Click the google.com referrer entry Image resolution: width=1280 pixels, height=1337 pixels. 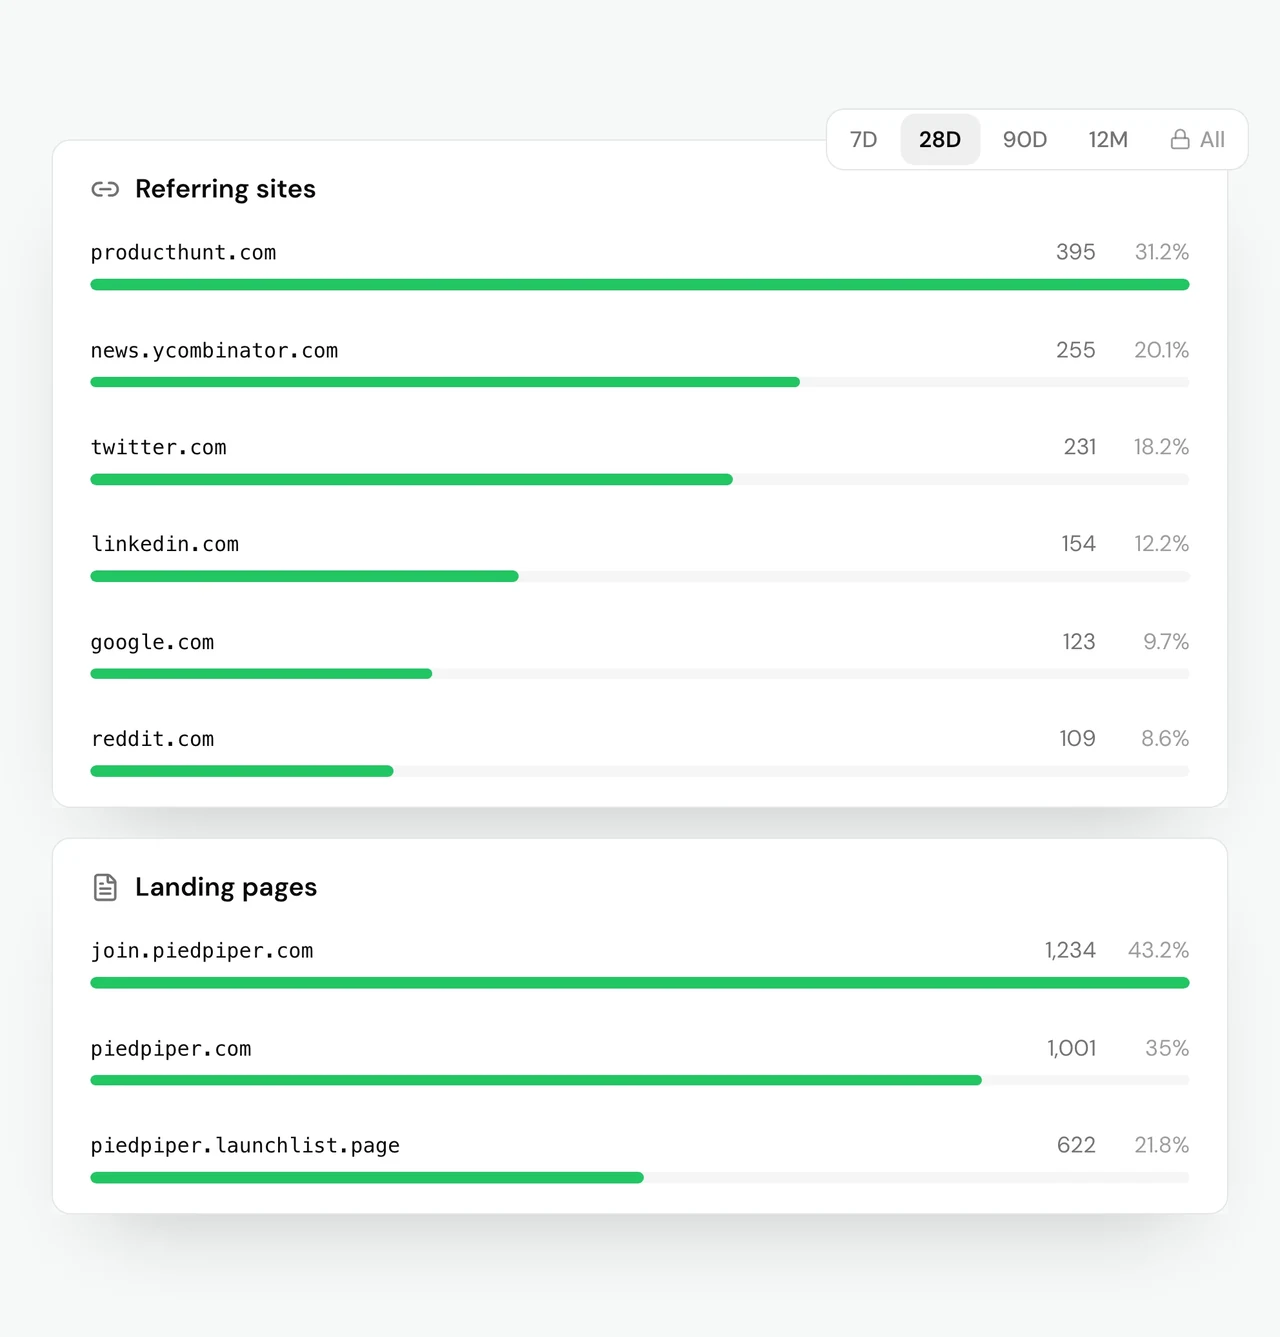coord(640,654)
